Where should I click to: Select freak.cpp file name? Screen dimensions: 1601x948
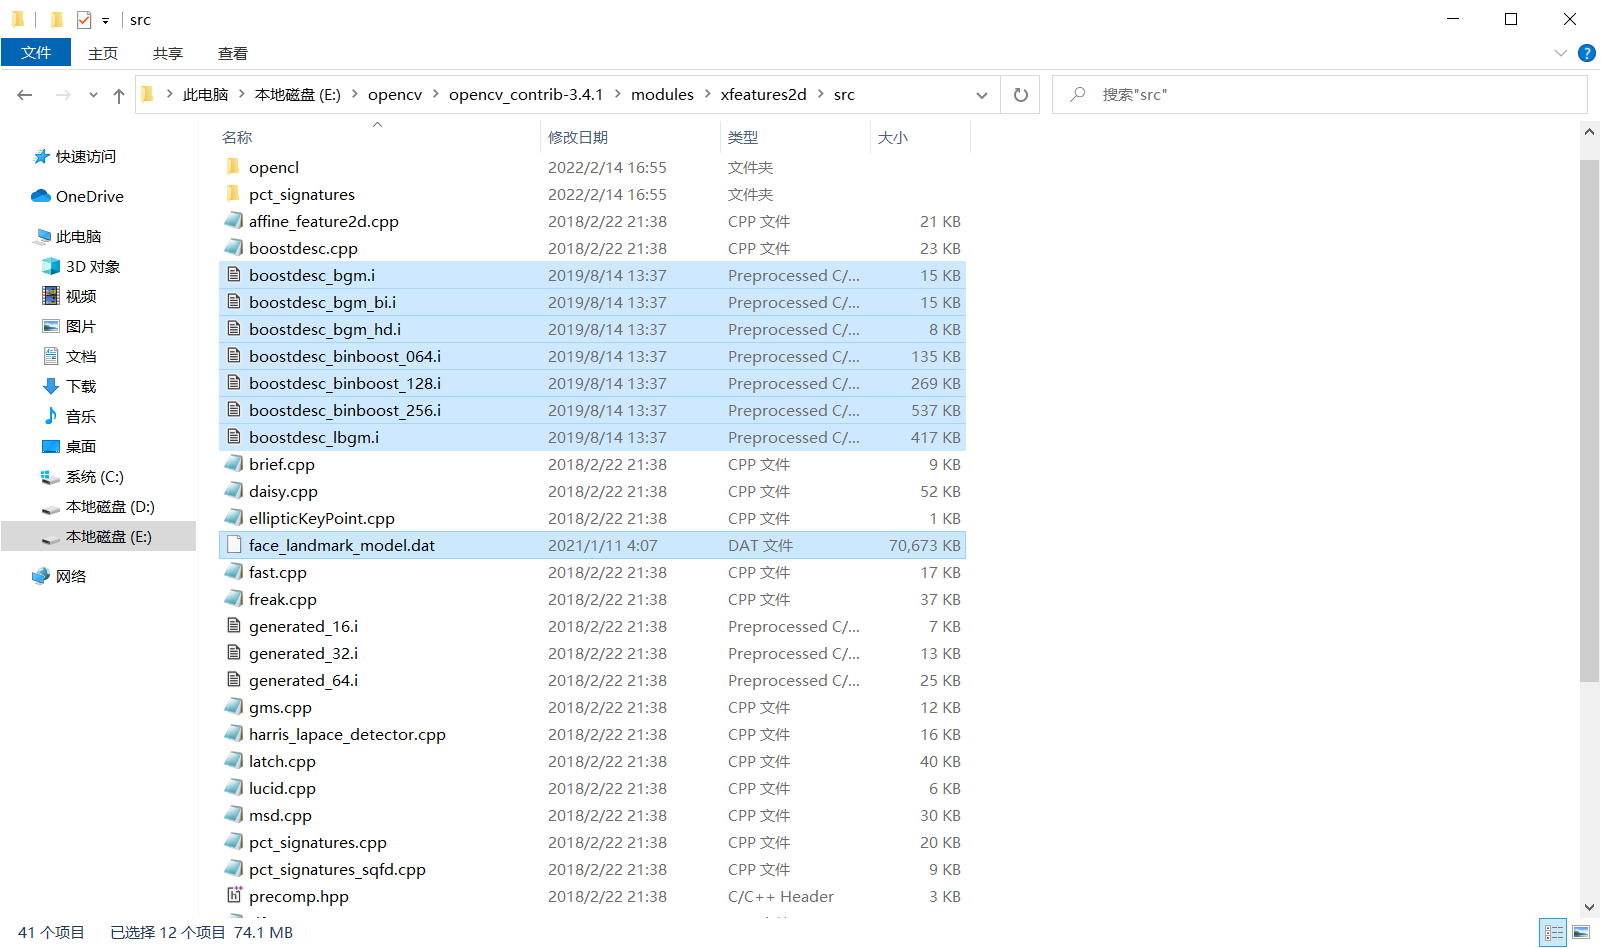(283, 600)
